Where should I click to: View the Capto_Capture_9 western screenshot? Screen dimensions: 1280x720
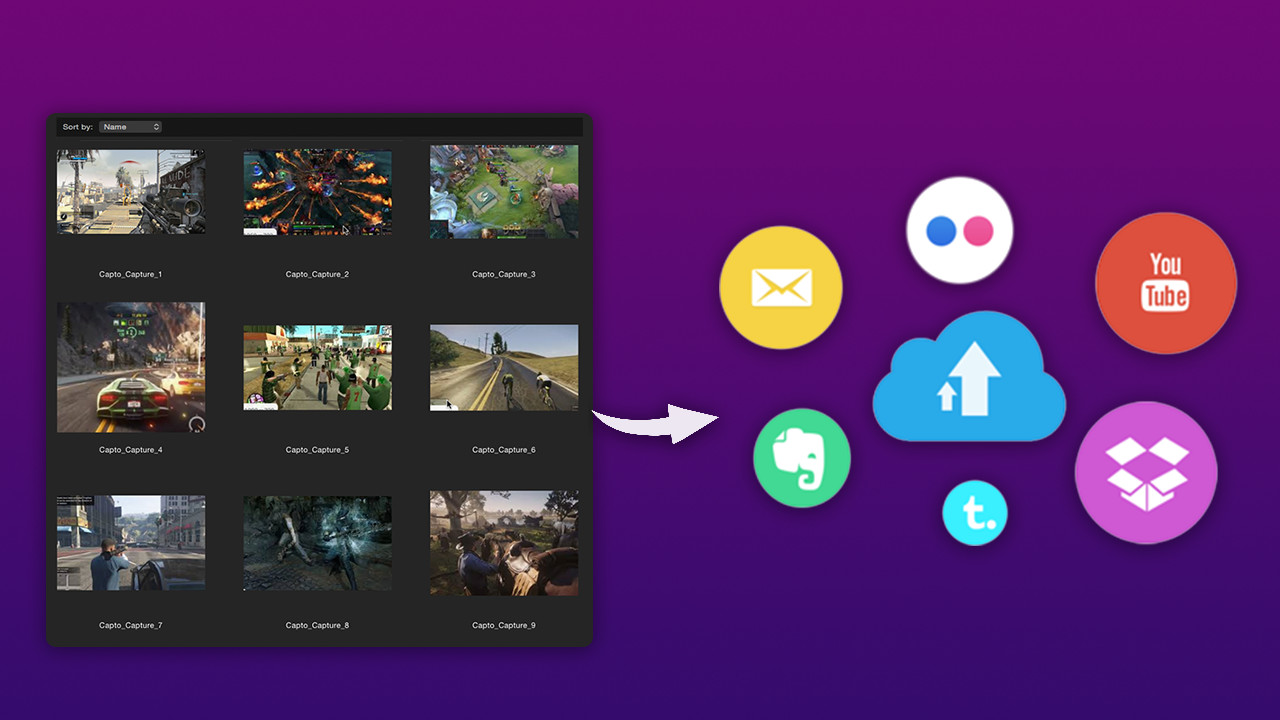click(503, 542)
